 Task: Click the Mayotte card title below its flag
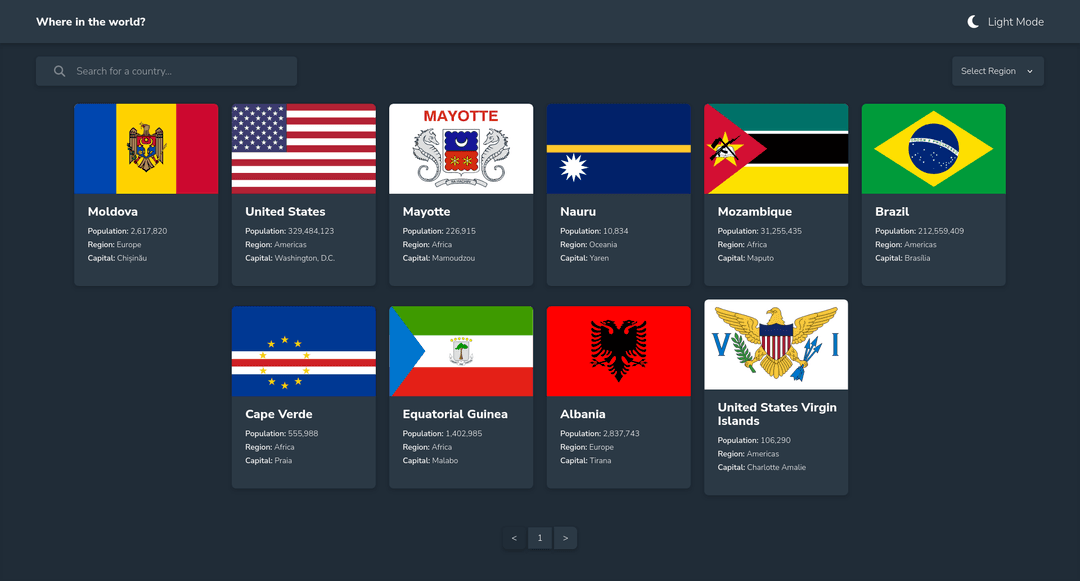coord(426,212)
